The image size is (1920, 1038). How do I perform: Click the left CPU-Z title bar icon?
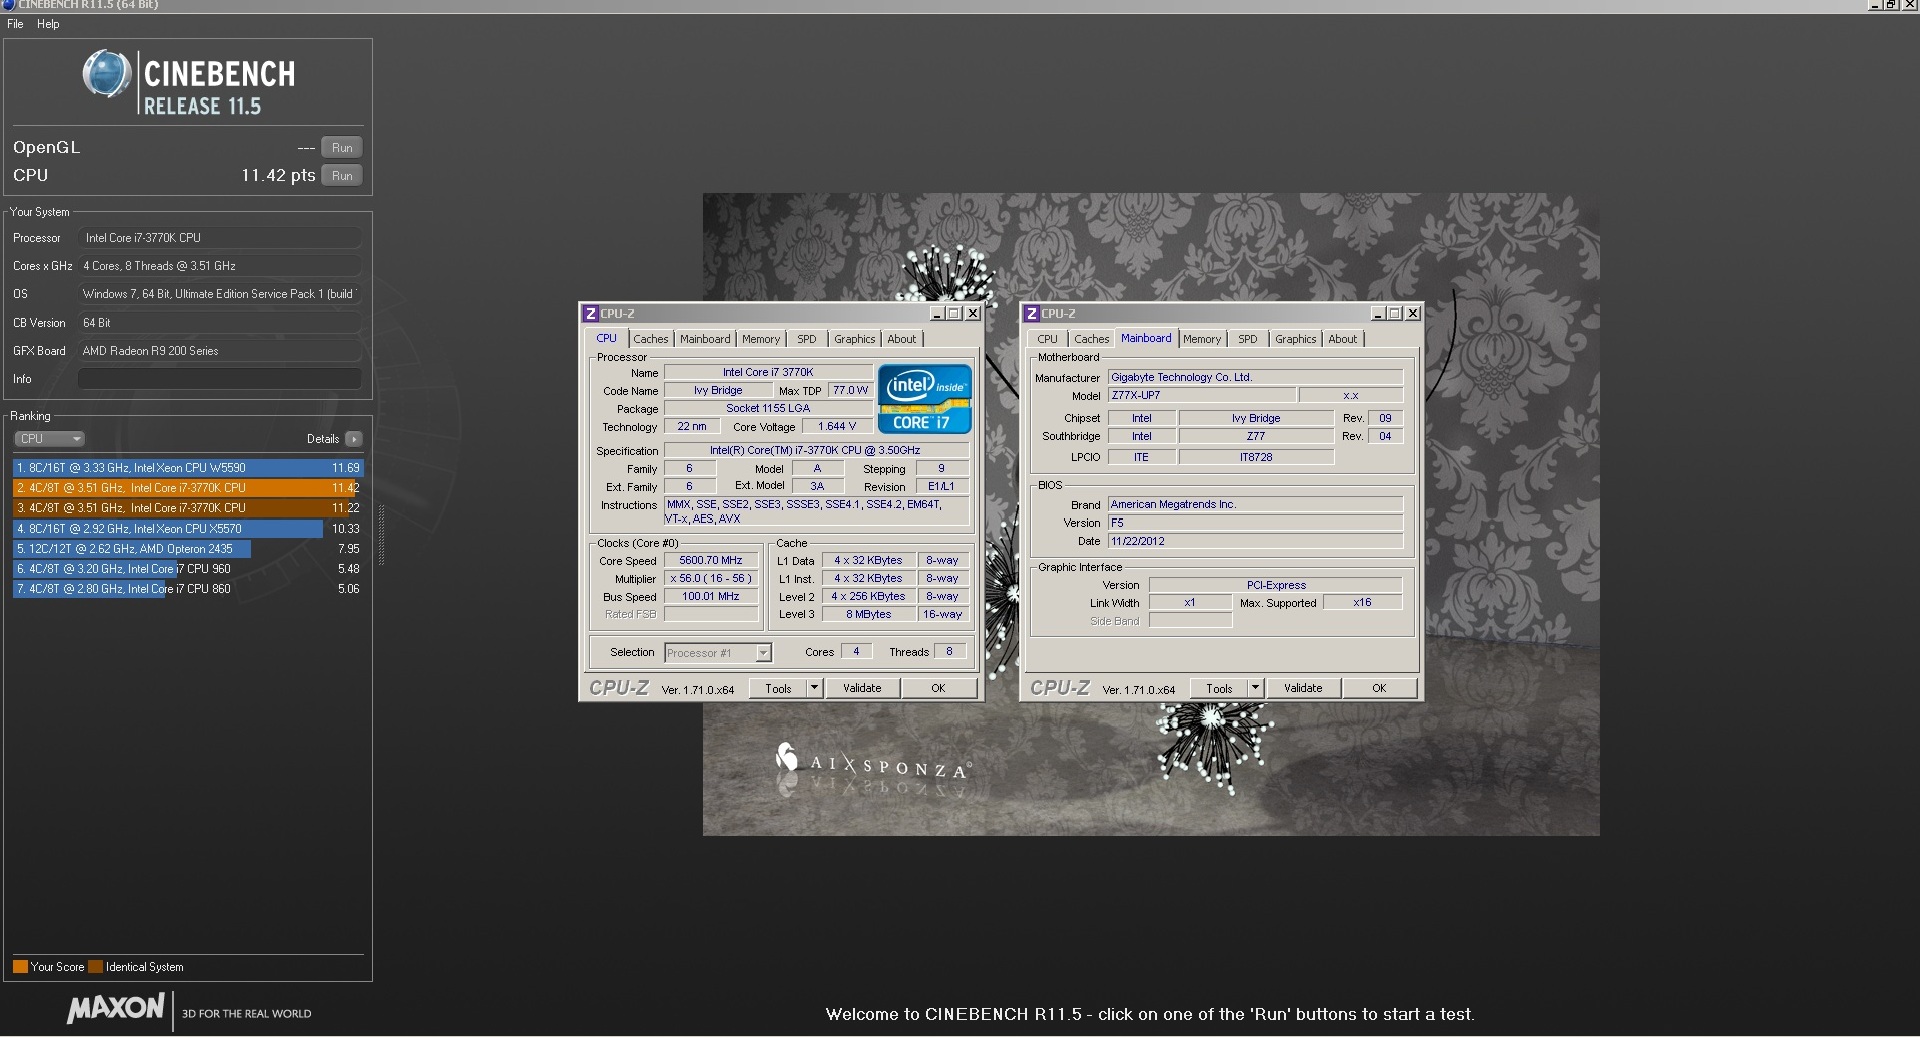tap(590, 314)
